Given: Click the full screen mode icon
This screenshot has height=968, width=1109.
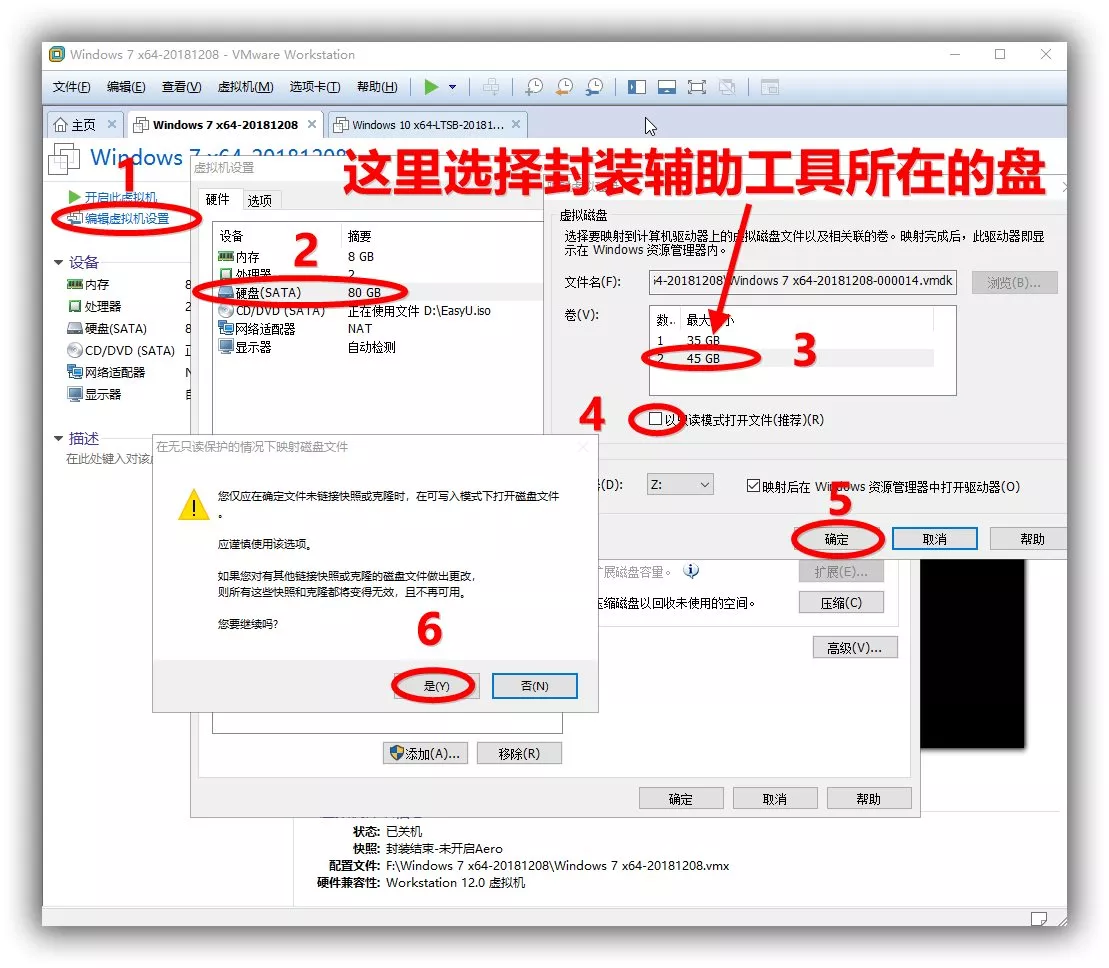Looking at the screenshot, I should 697,87.
